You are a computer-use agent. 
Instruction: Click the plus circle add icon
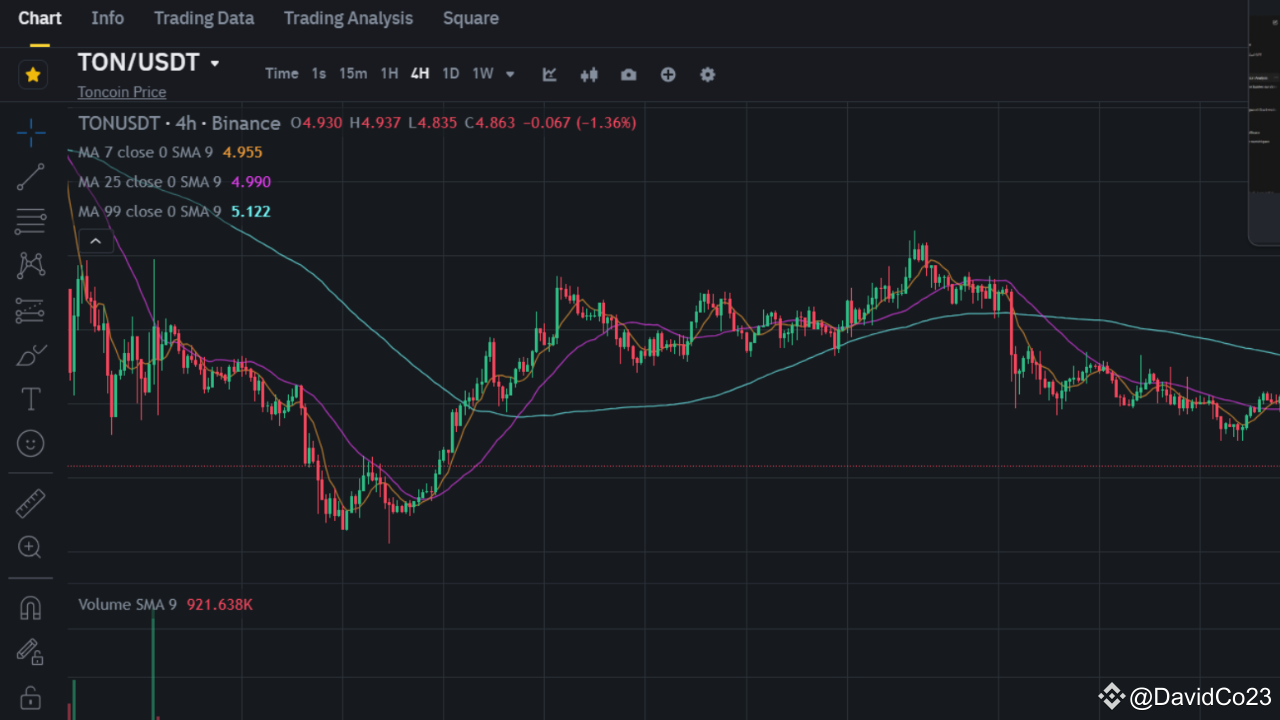(668, 74)
